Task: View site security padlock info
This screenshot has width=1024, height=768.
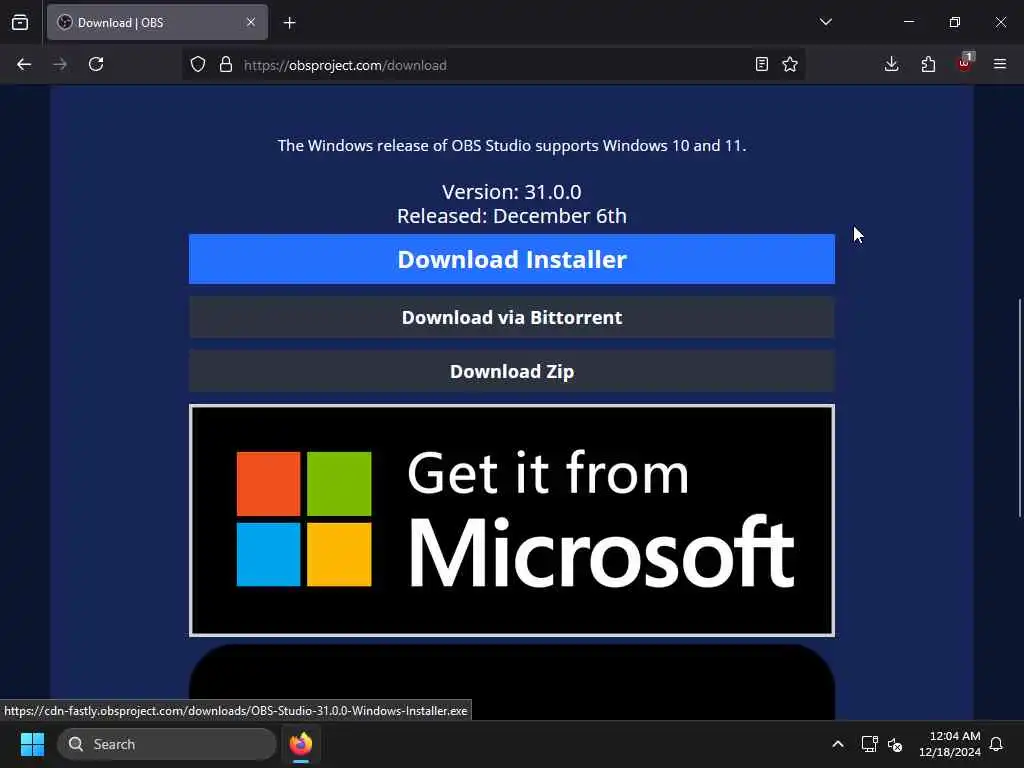Action: (x=226, y=64)
